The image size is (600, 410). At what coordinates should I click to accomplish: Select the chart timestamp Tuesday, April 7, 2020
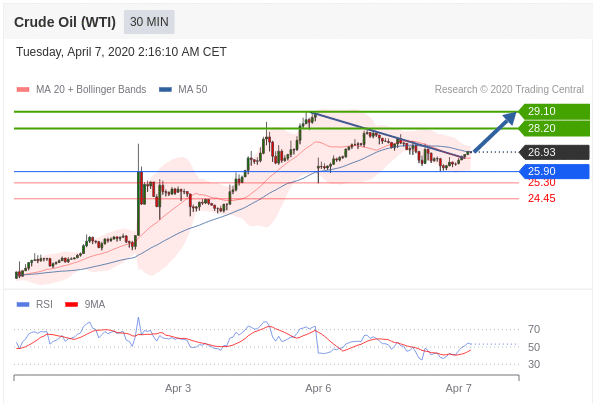coord(121,52)
